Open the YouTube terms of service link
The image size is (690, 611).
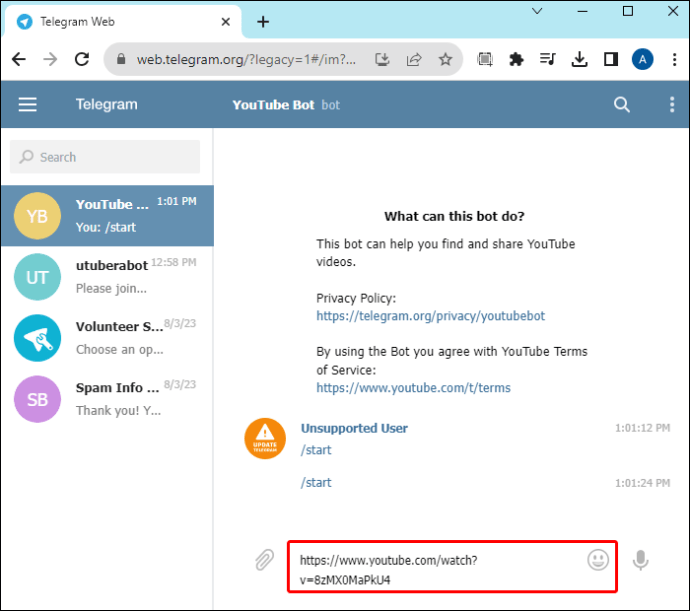pyautogui.click(x=413, y=388)
